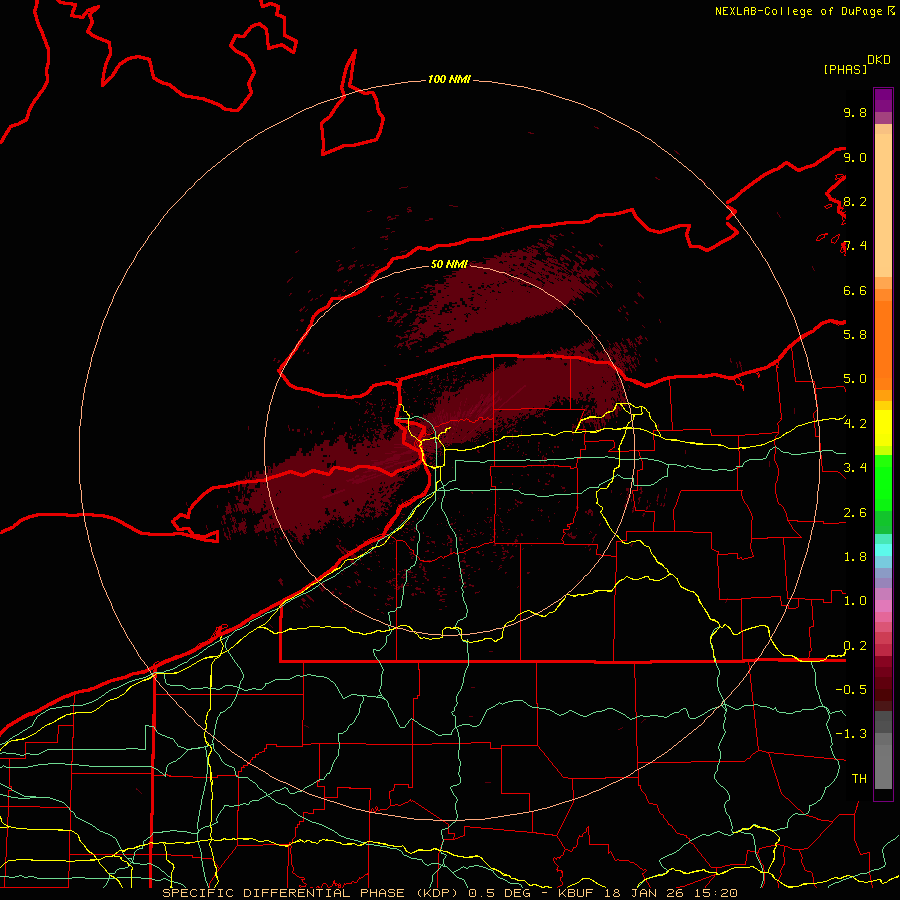Image resolution: width=900 pixels, height=900 pixels.
Task: Click the orange color band near 5.8
Action: (x=883, y=335)
